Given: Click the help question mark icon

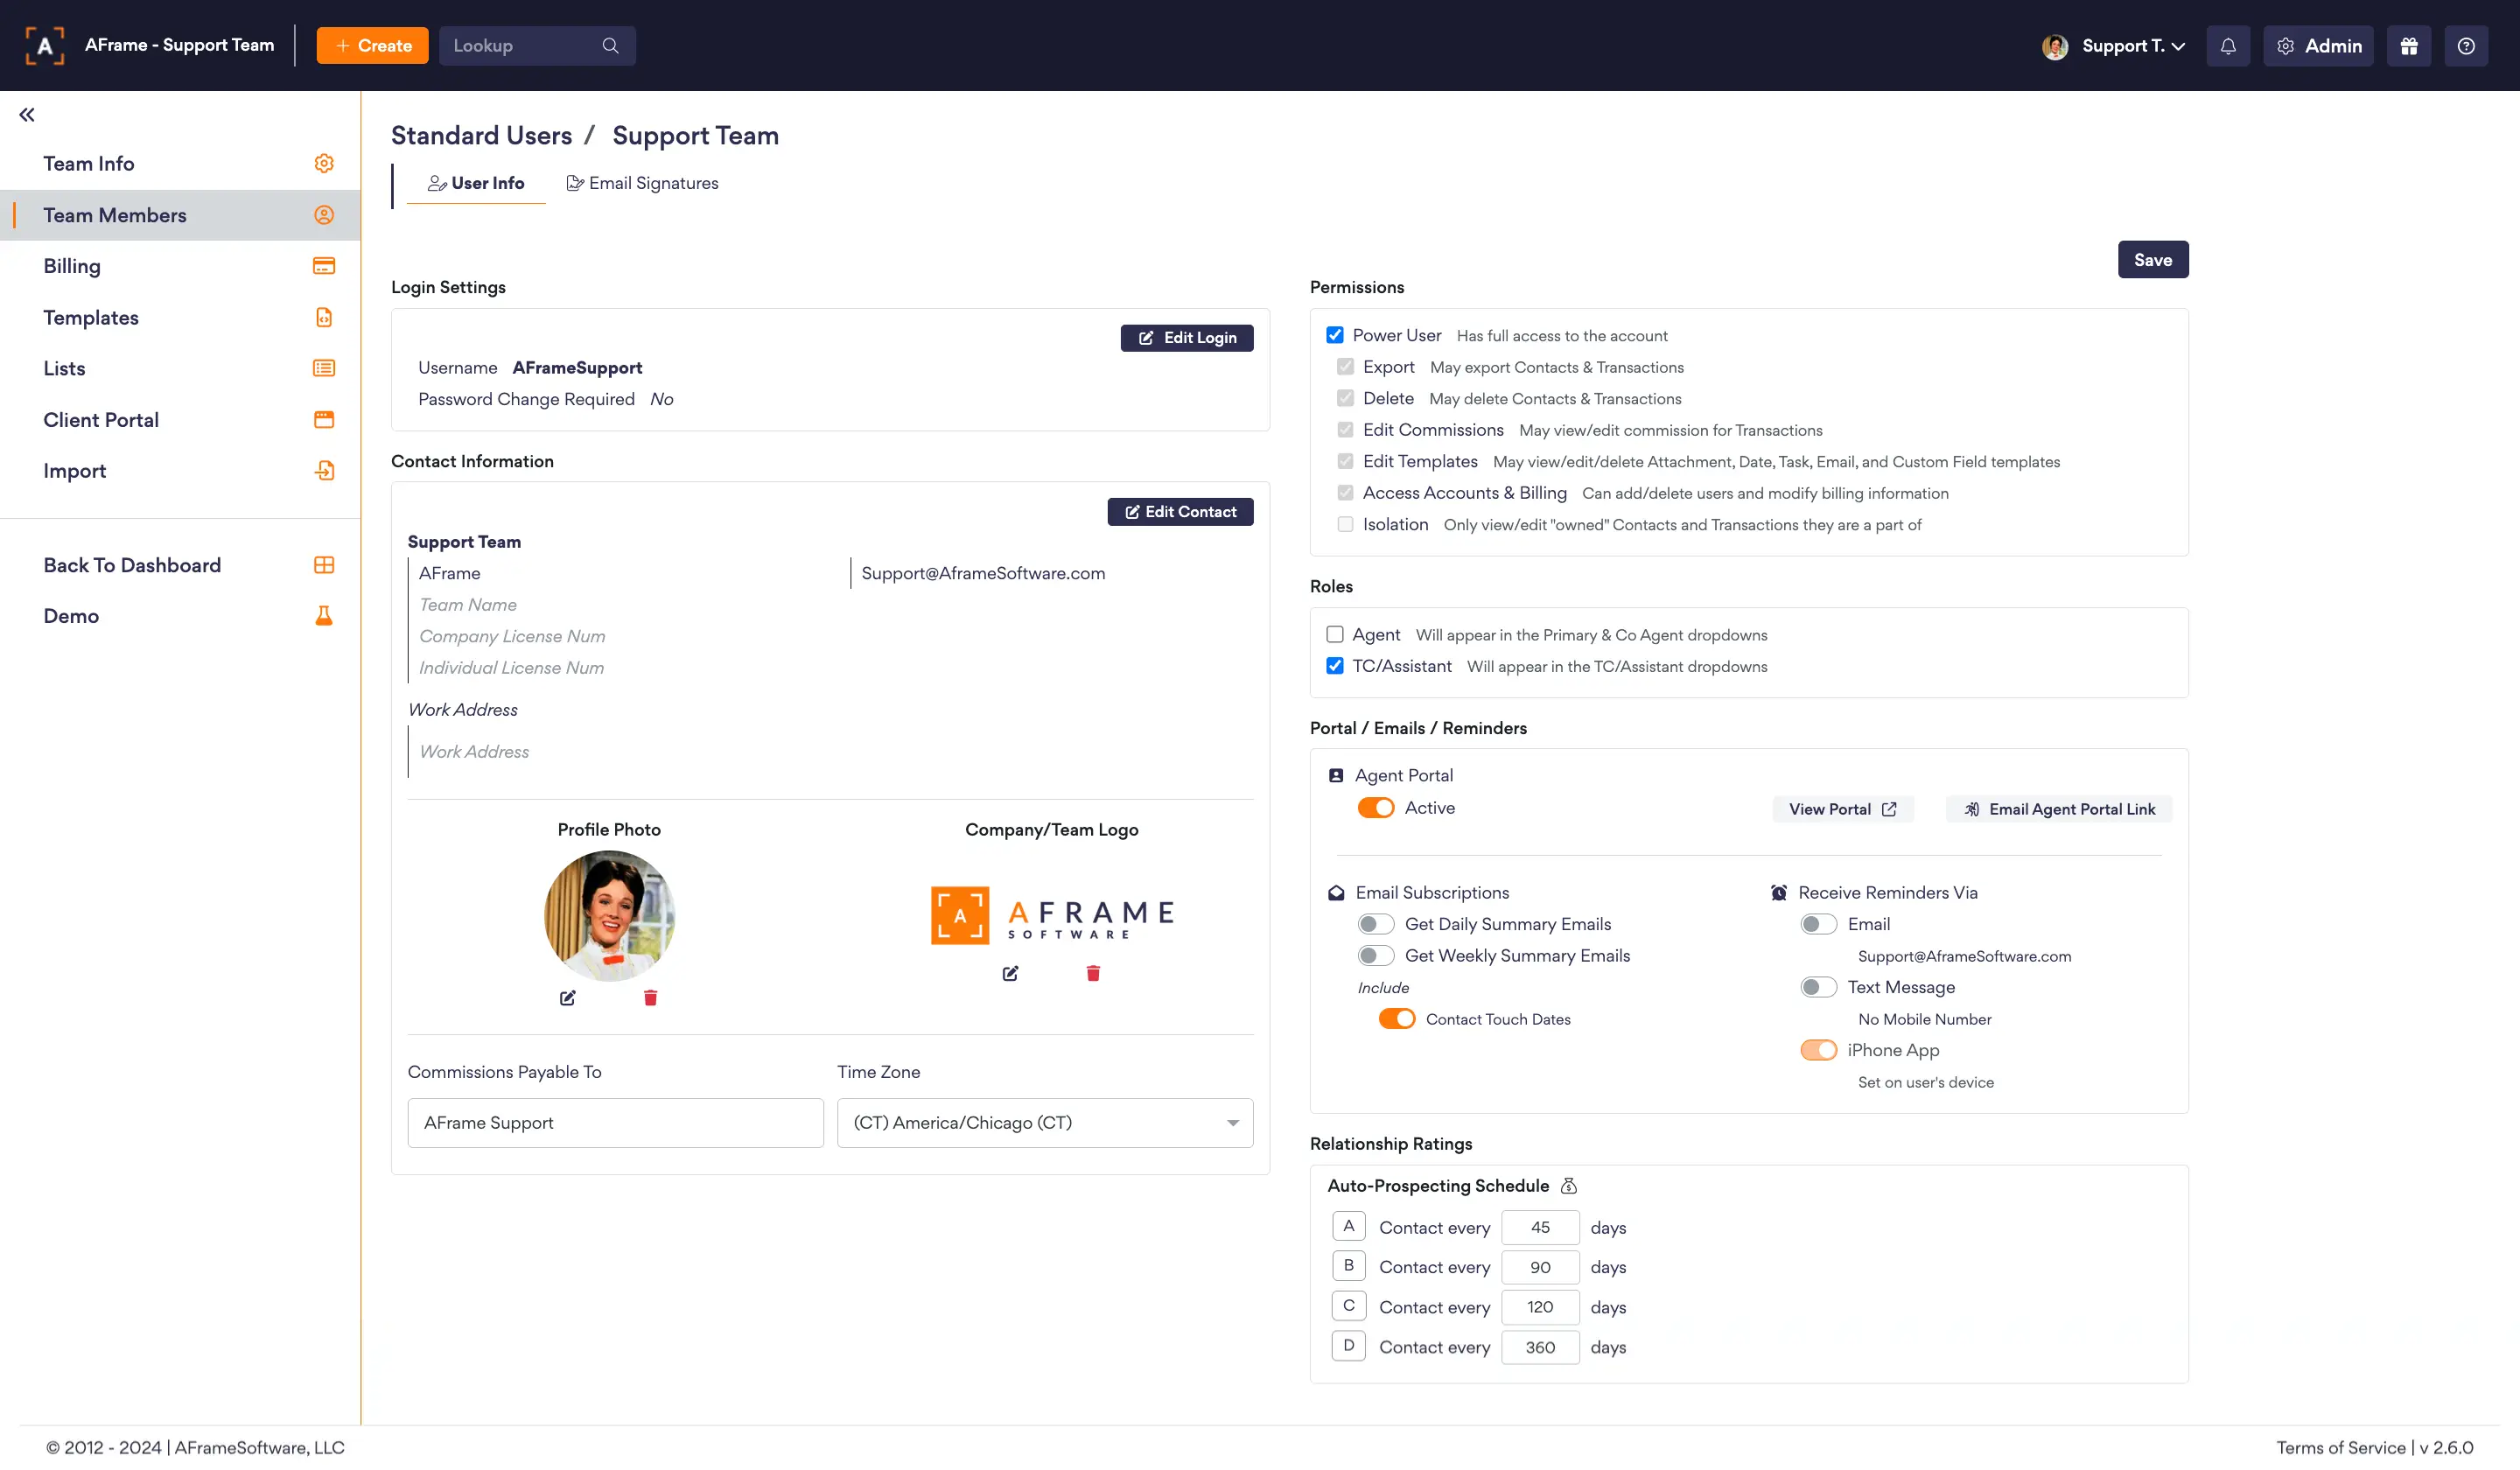Looking at the screenshot, I should coord(2465,46).
